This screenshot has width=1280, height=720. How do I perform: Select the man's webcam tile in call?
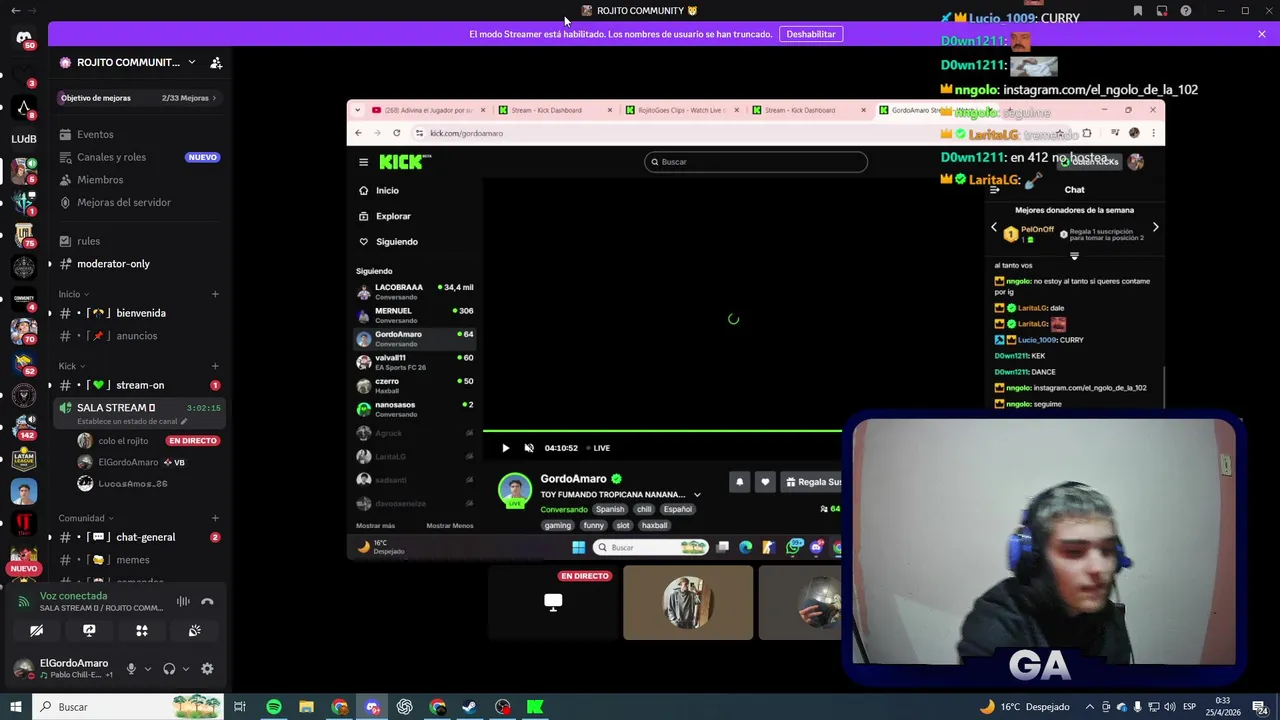point(688,603)
